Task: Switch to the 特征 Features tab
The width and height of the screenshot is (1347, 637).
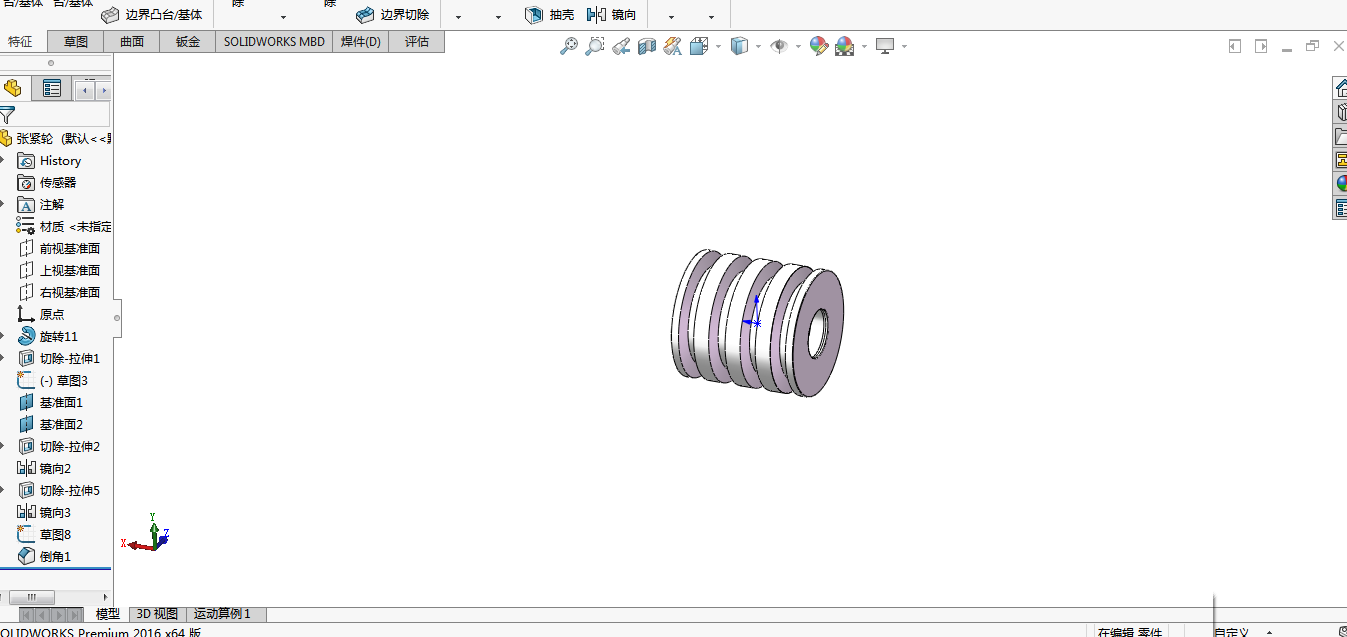Action: [x=20, y=42]
